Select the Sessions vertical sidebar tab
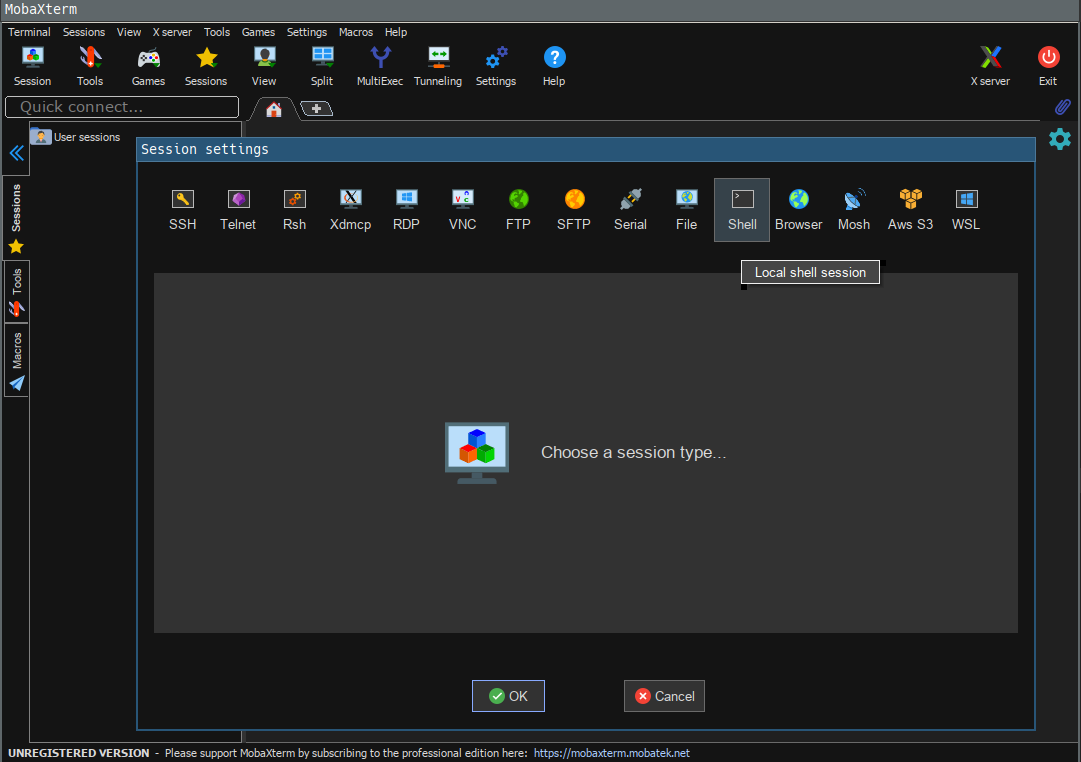The width and height of the screenshot is (1081, 762). [x=16, y=218]
